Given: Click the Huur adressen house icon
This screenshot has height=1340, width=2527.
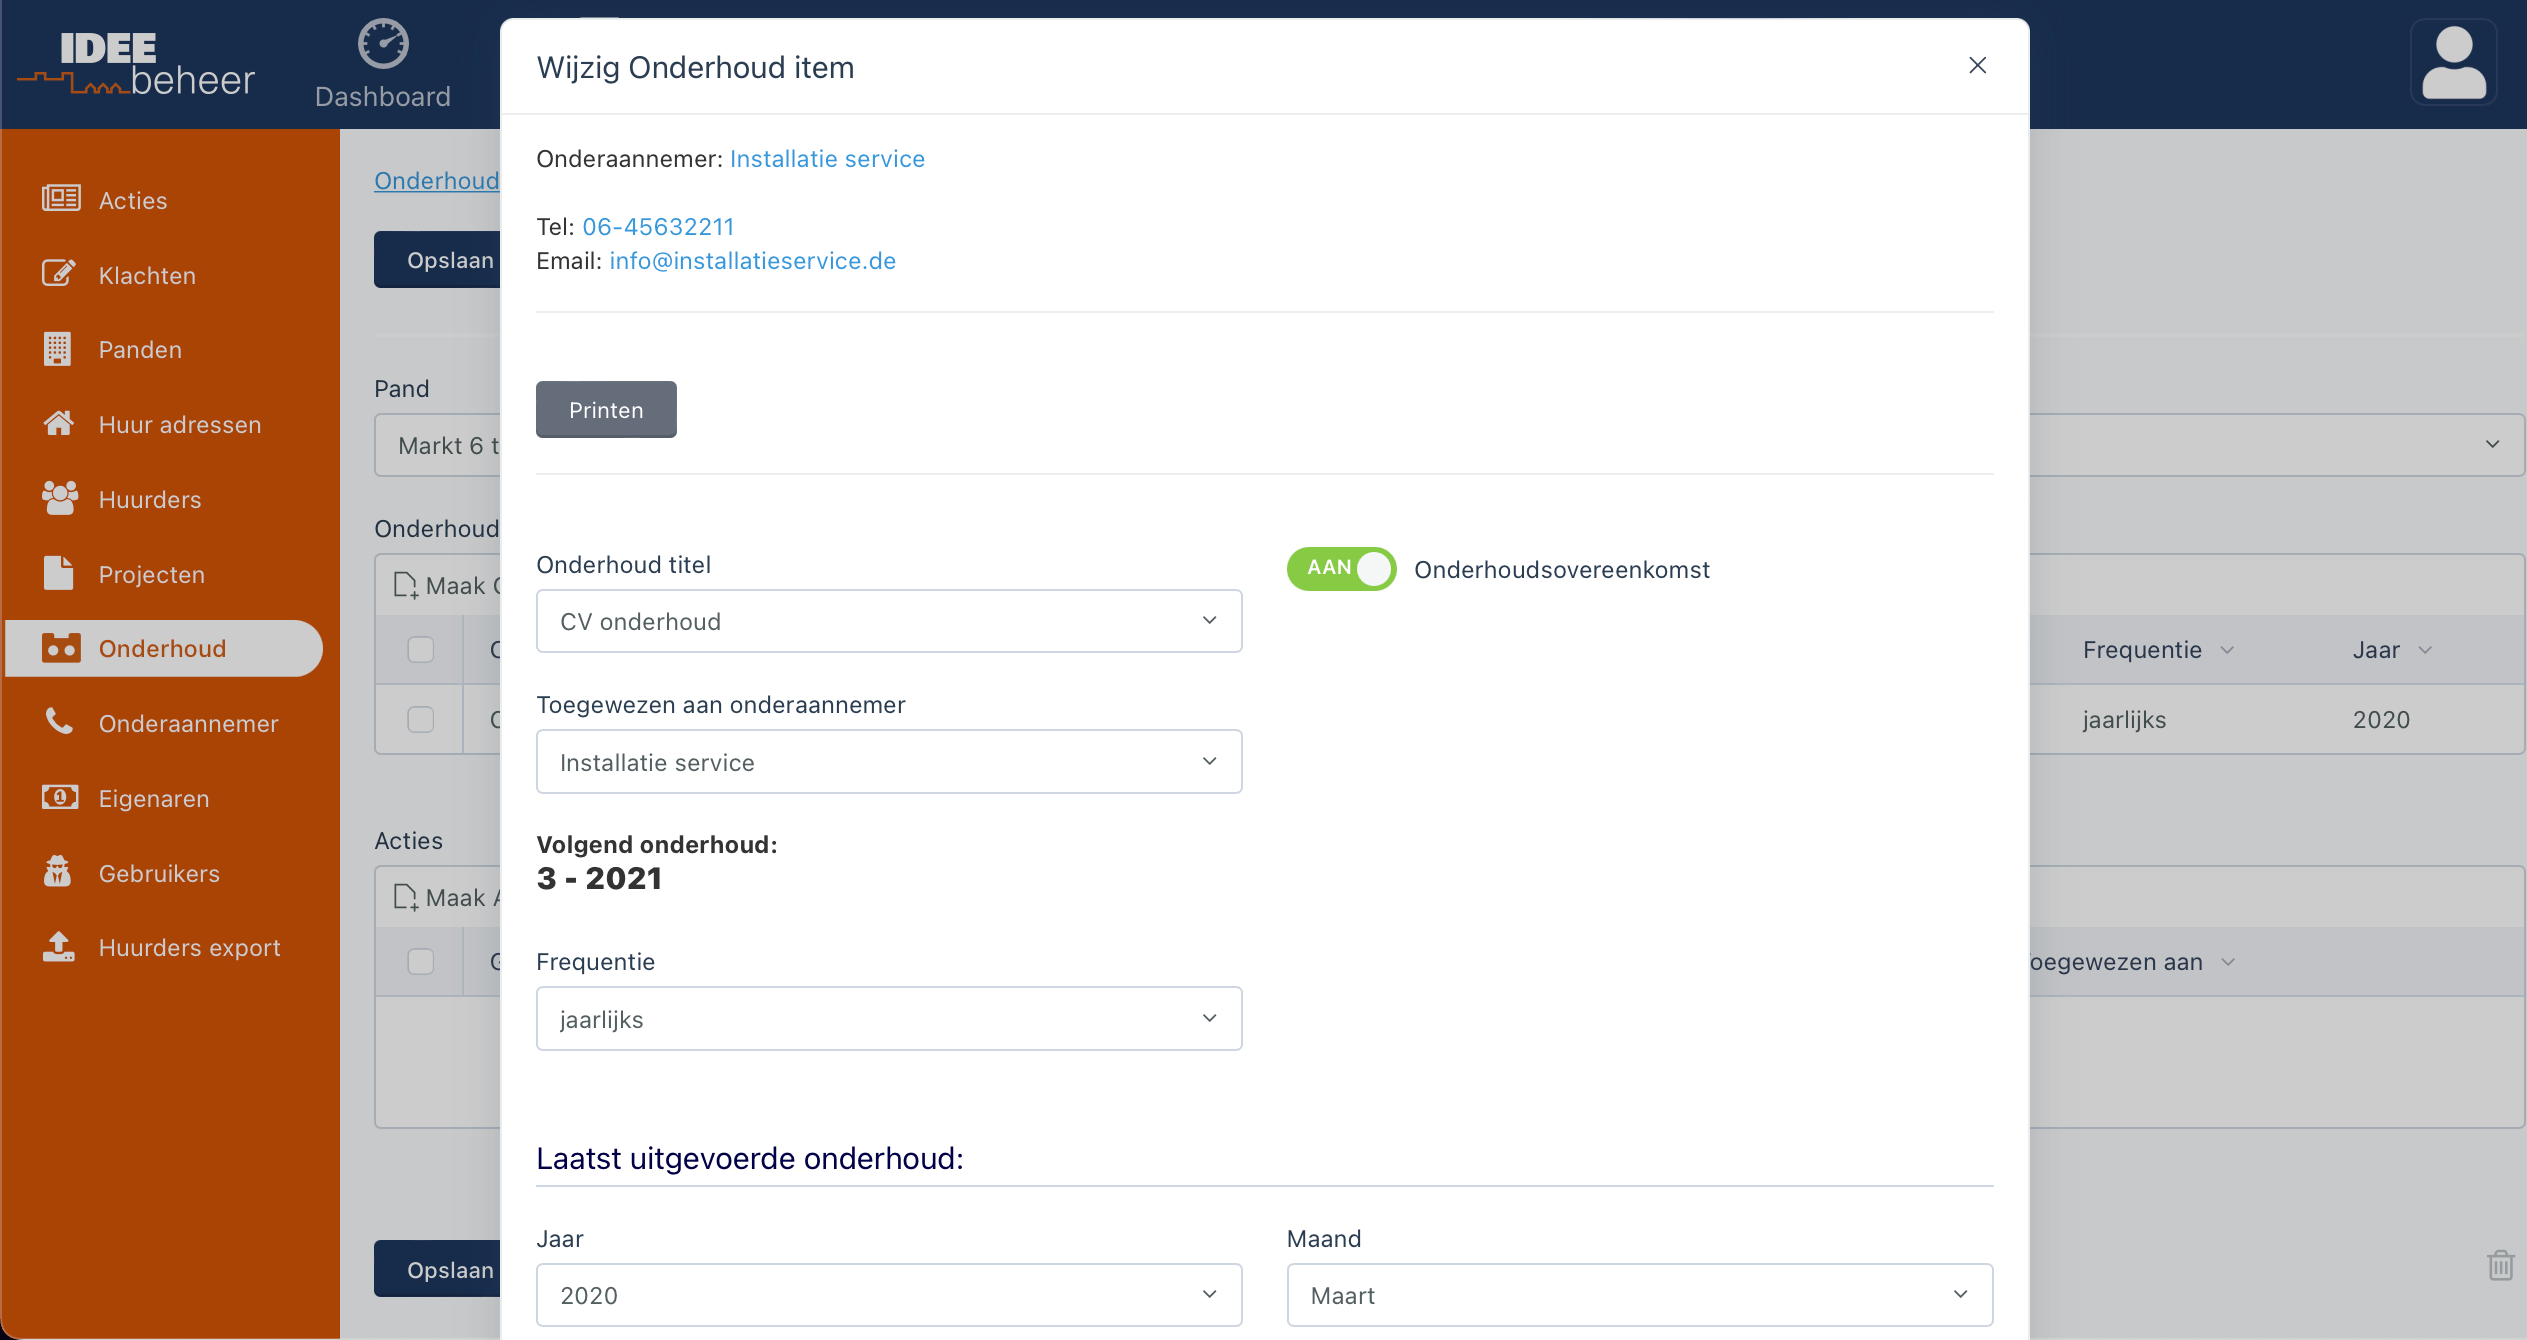Looking at the screenshot, I should point(59,424).
